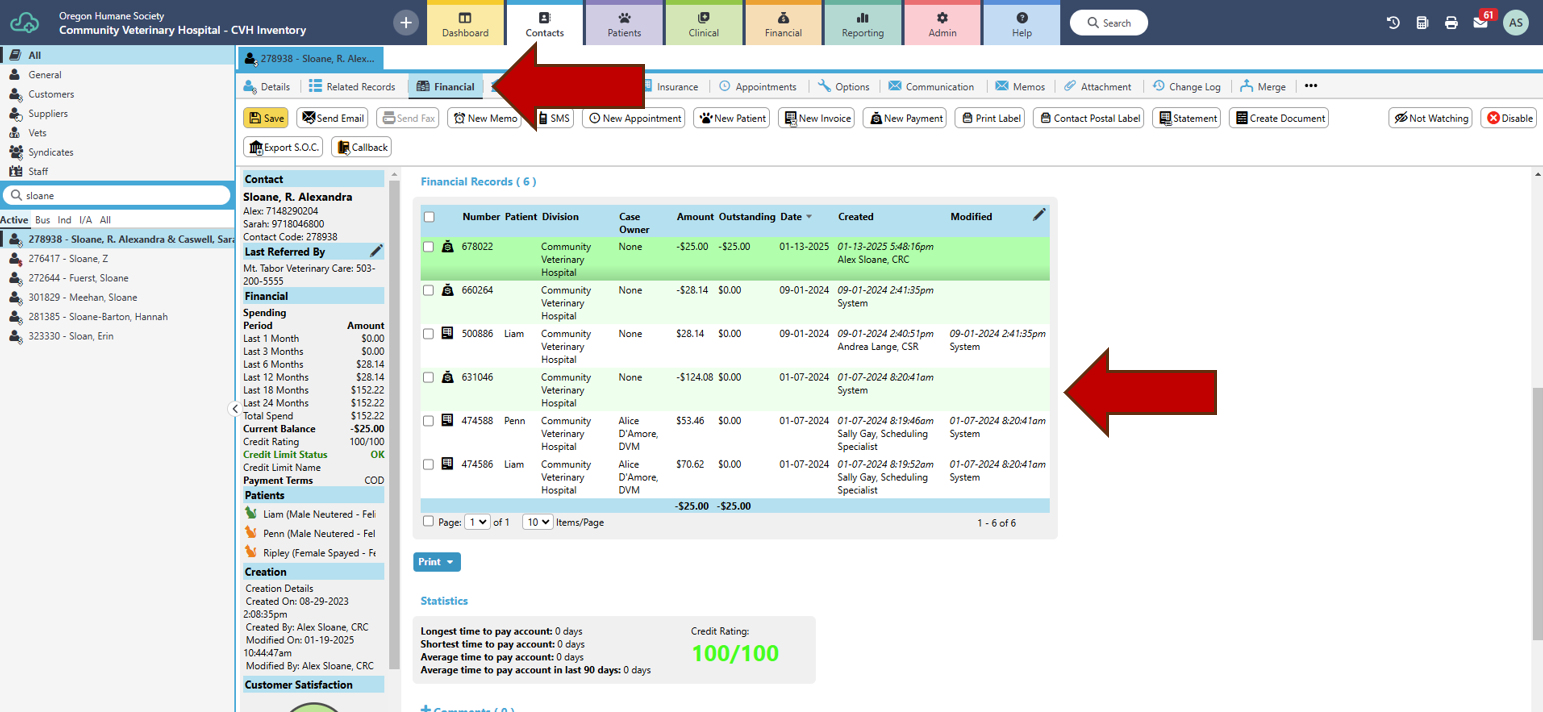This screenshot has width=1543, height=712.
Task: Filter contacts by Staff
Action: [x=38, y=171]
